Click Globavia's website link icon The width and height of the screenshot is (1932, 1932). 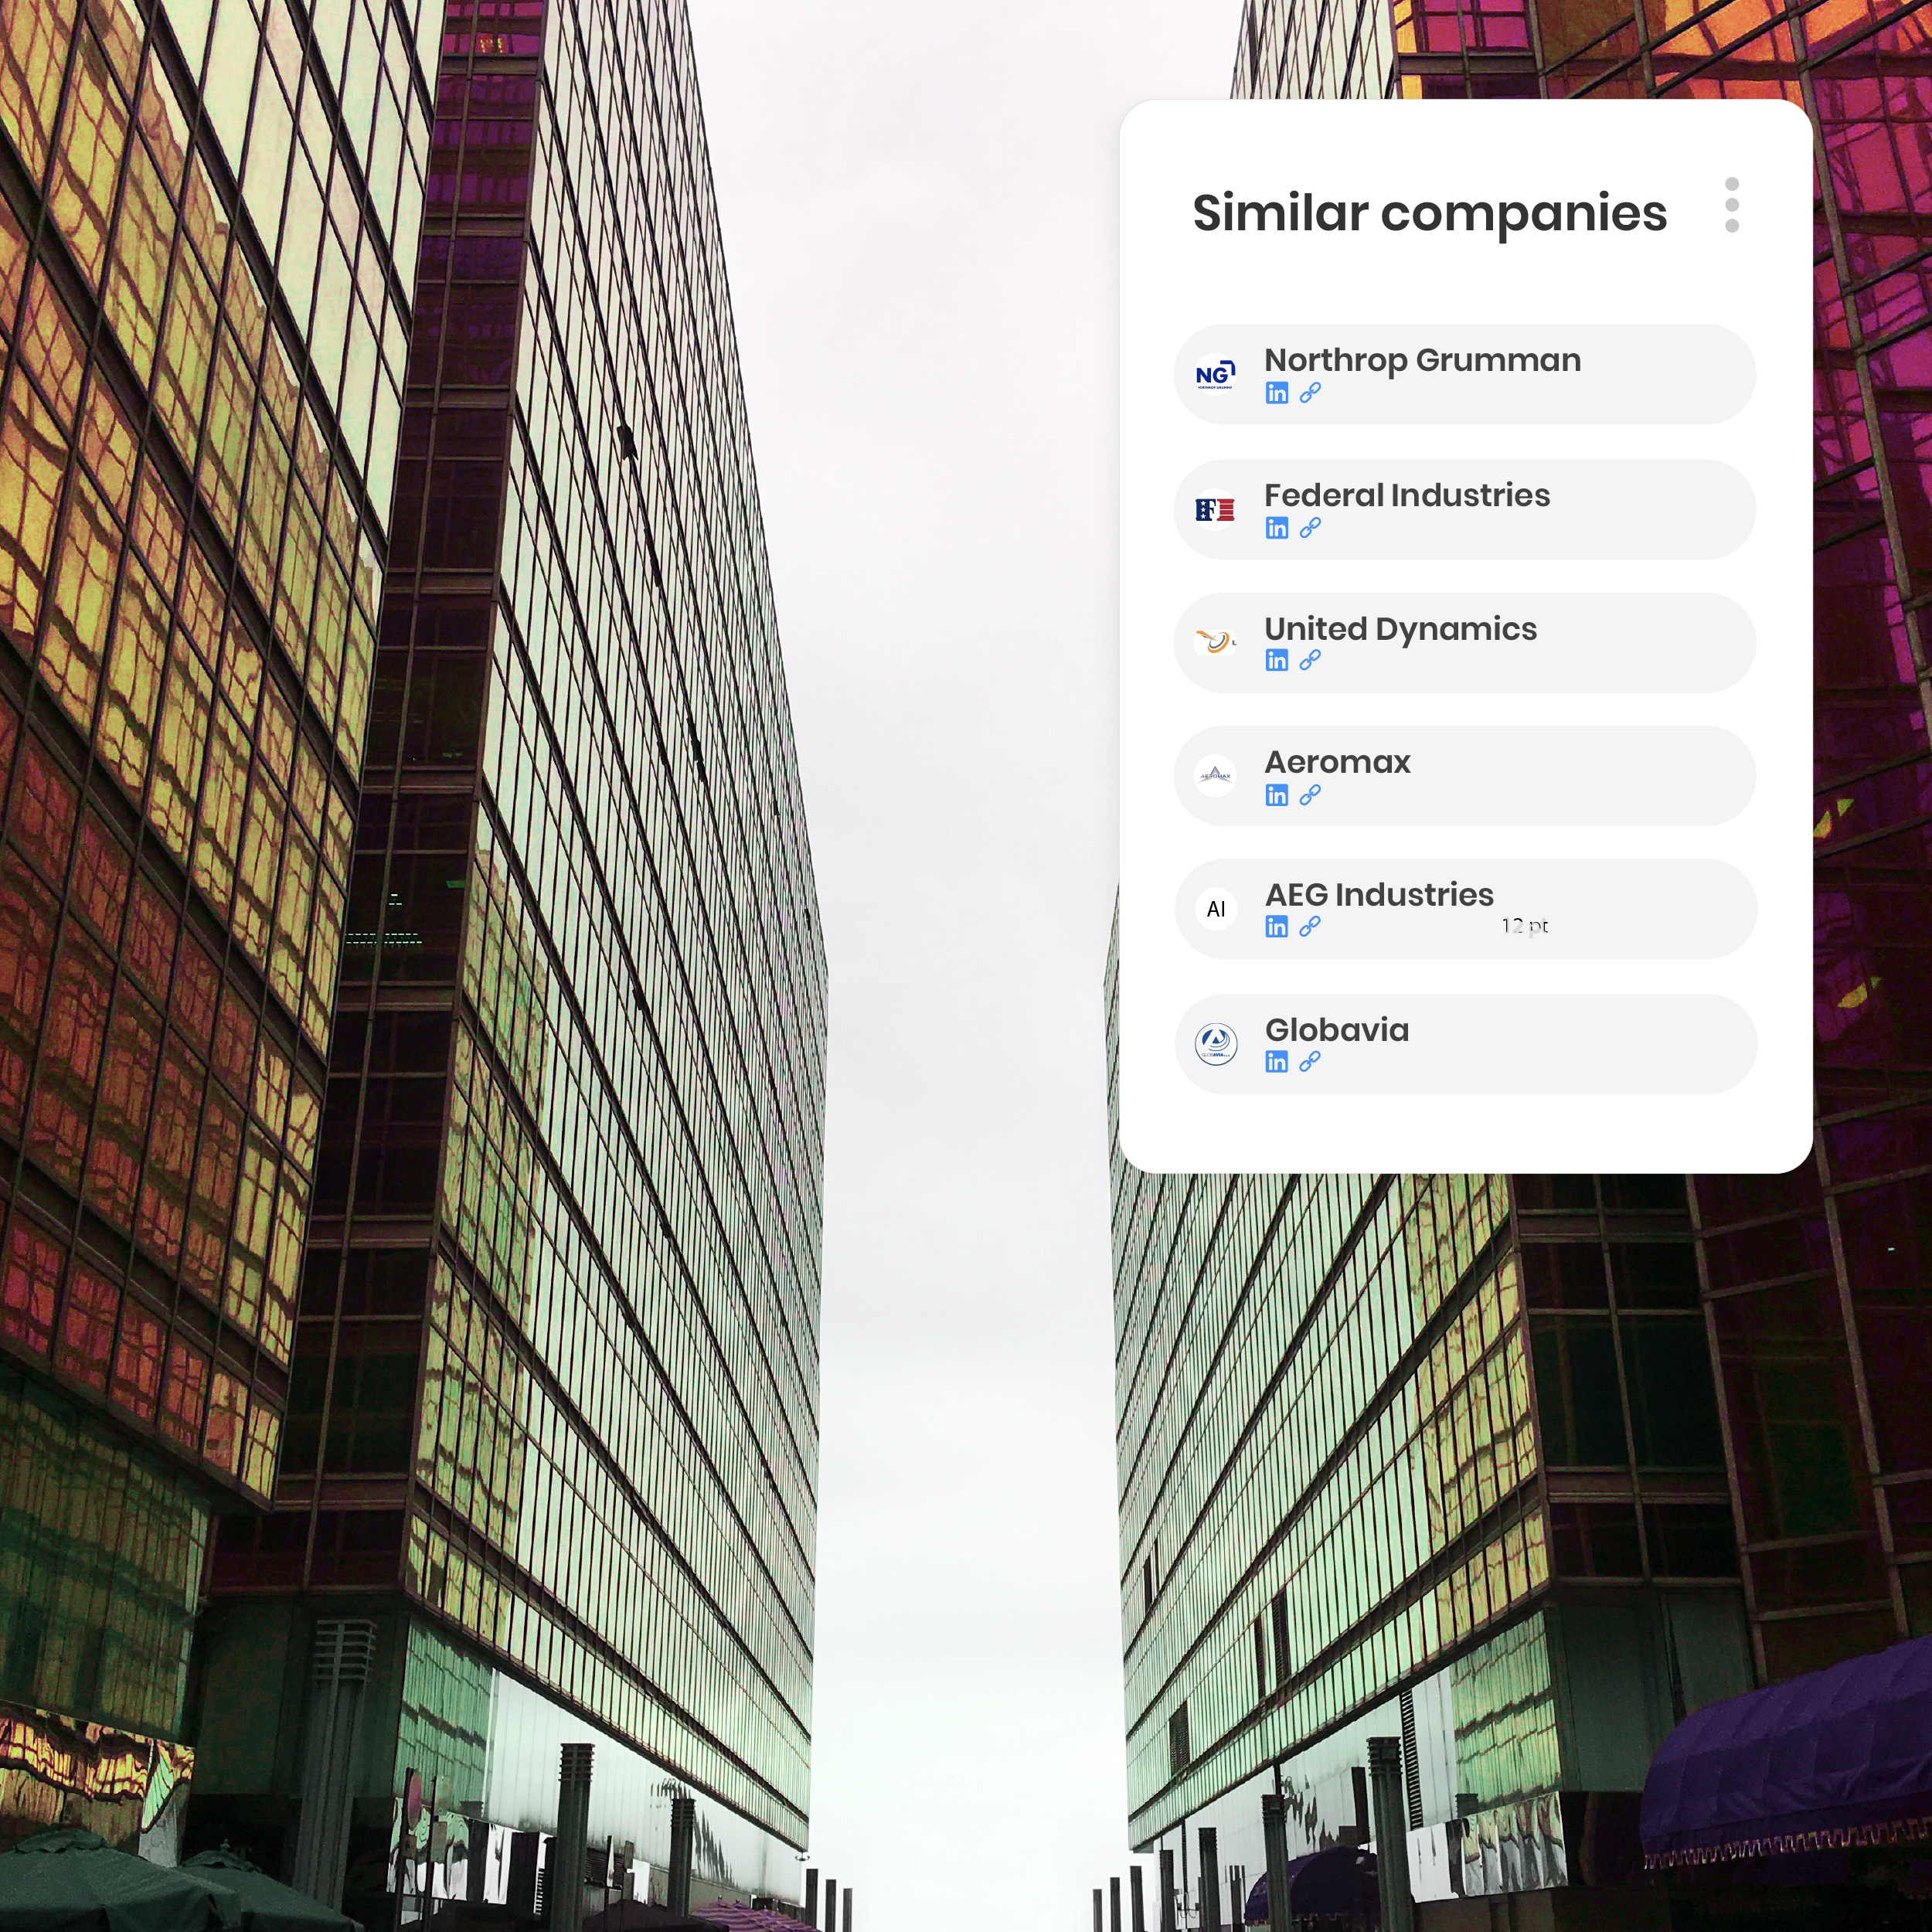(x=1310, y=1062)
